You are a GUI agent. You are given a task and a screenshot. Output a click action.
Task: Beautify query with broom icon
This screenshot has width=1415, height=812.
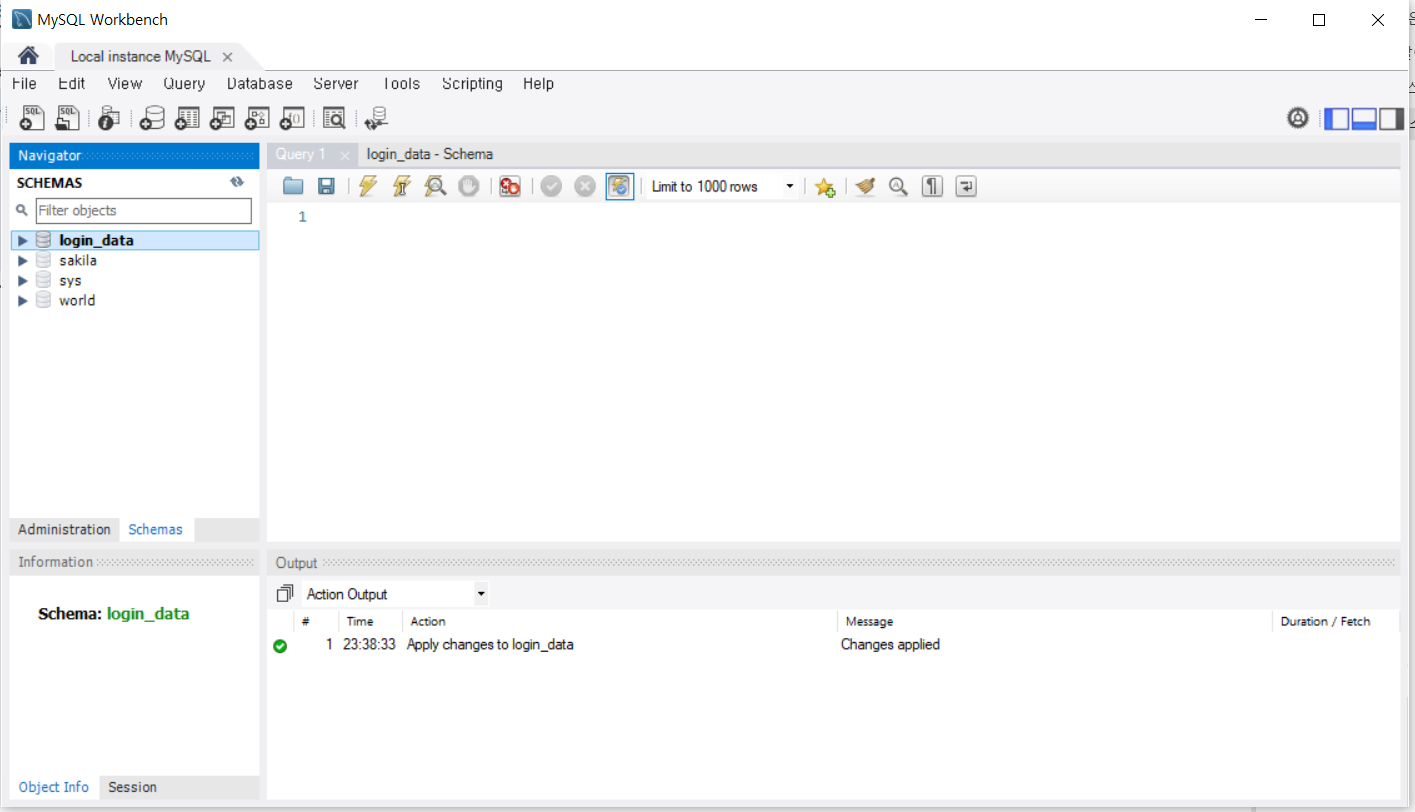pyautogui.click(x=865, y=186)
